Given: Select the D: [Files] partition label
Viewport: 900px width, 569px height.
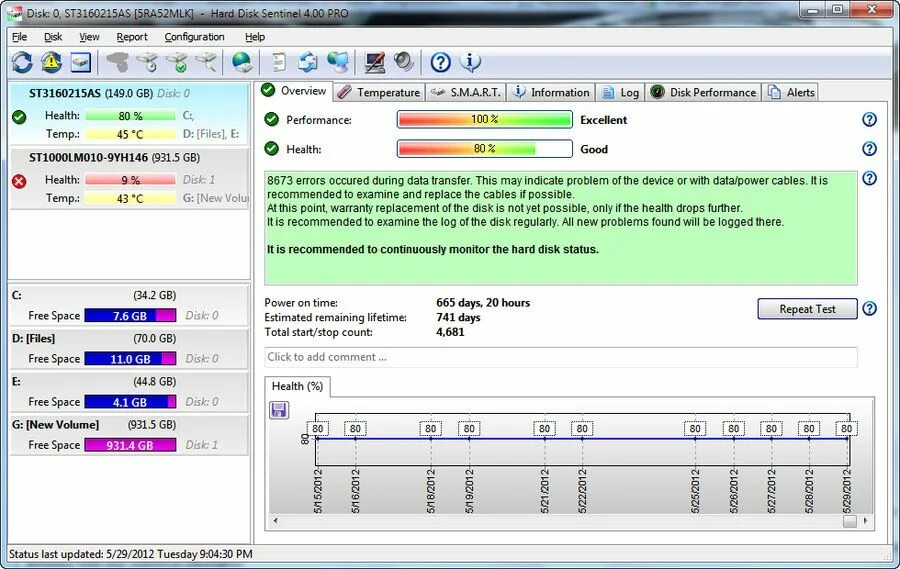Looking at the screenshot, I should pyautogui.click(x=33, y=339).
